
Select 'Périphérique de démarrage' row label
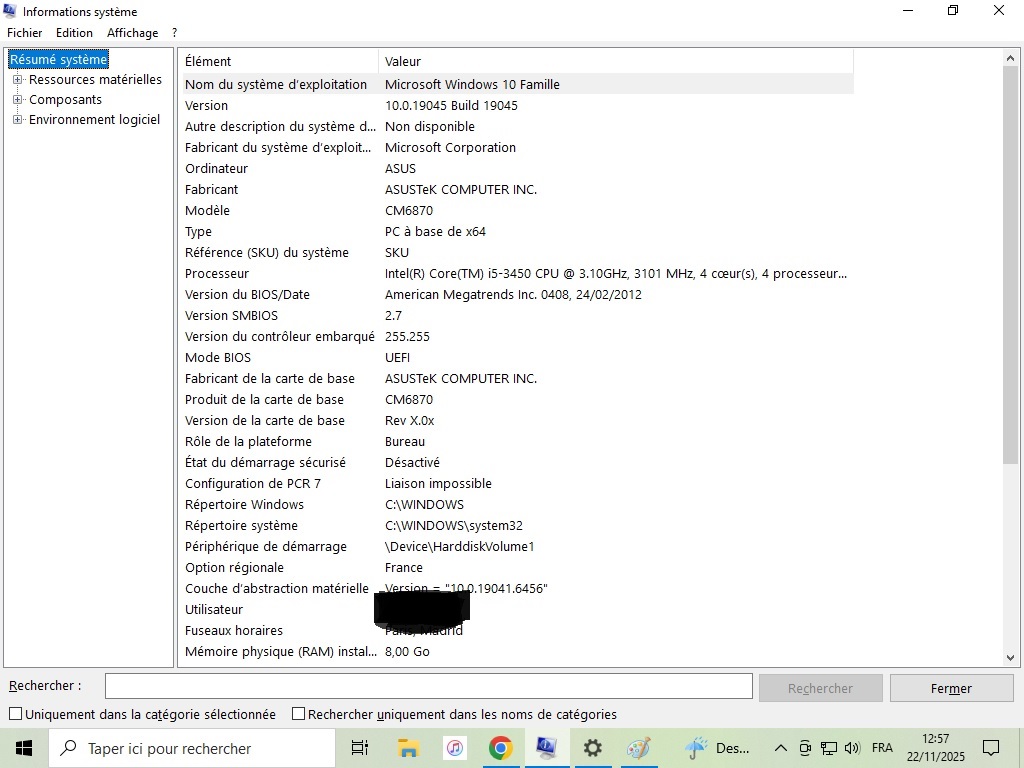pos(266,547)
